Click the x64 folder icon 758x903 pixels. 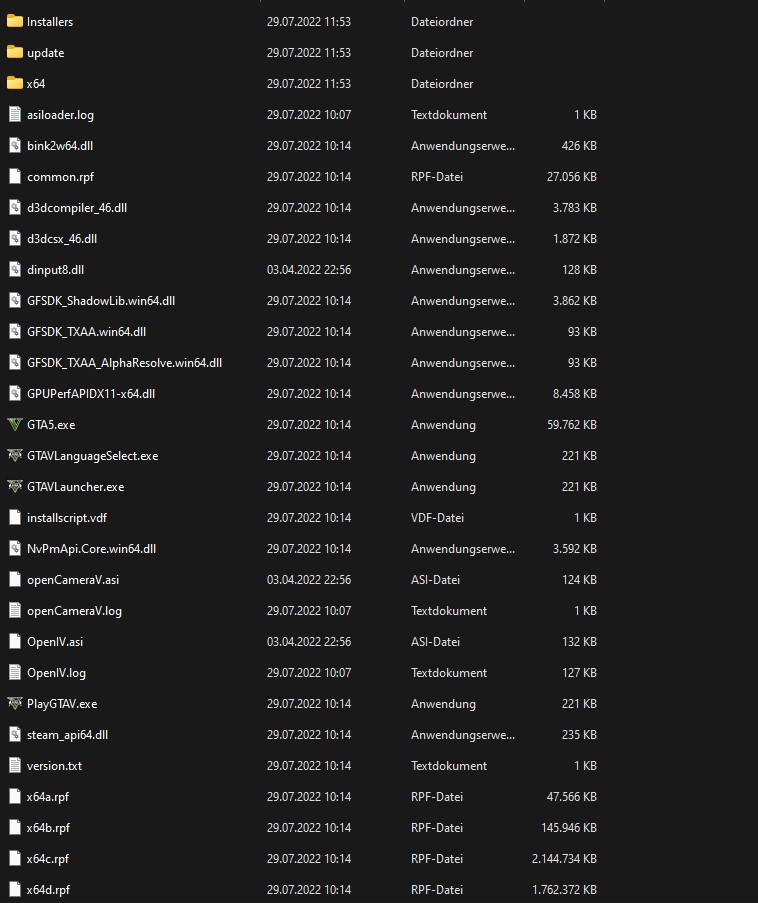pyautogui.click(x=15, y=84)
